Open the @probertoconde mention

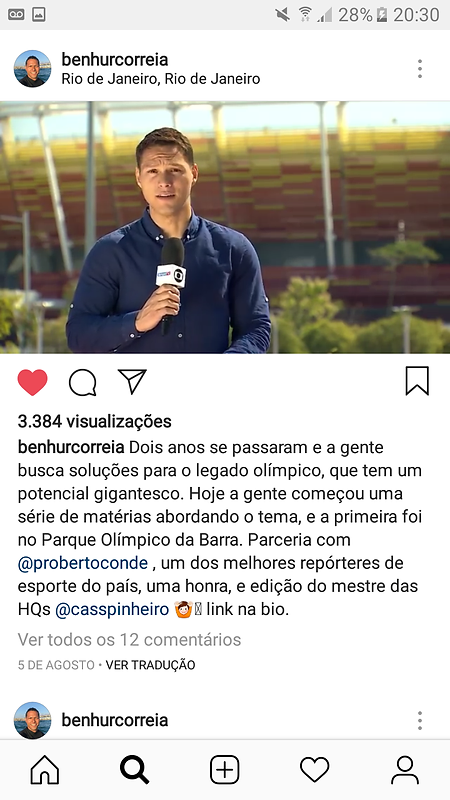point(83,563)
